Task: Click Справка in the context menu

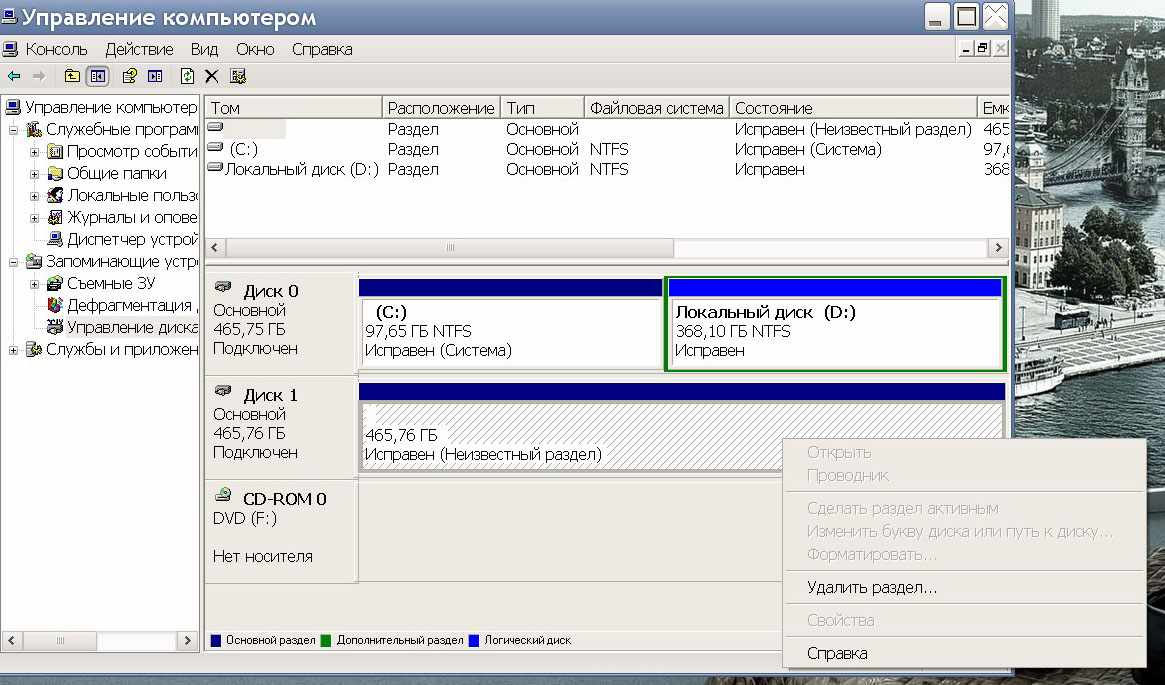Action: [837, 653]
